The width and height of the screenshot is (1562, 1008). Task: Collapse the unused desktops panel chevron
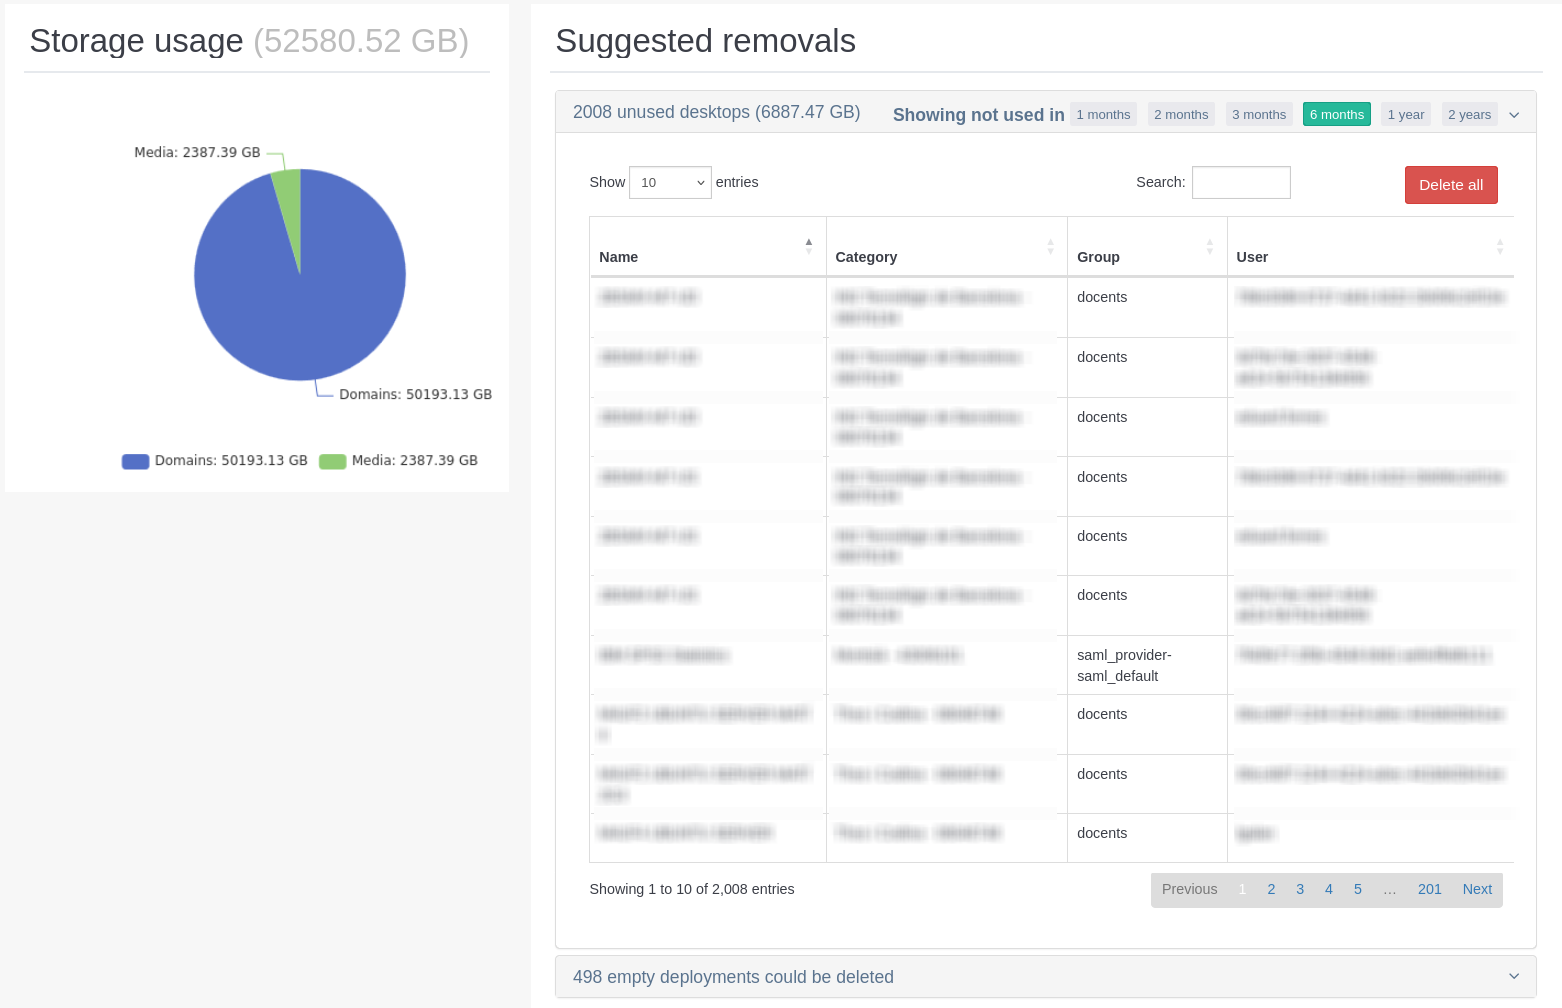[x=1514, y=115]
